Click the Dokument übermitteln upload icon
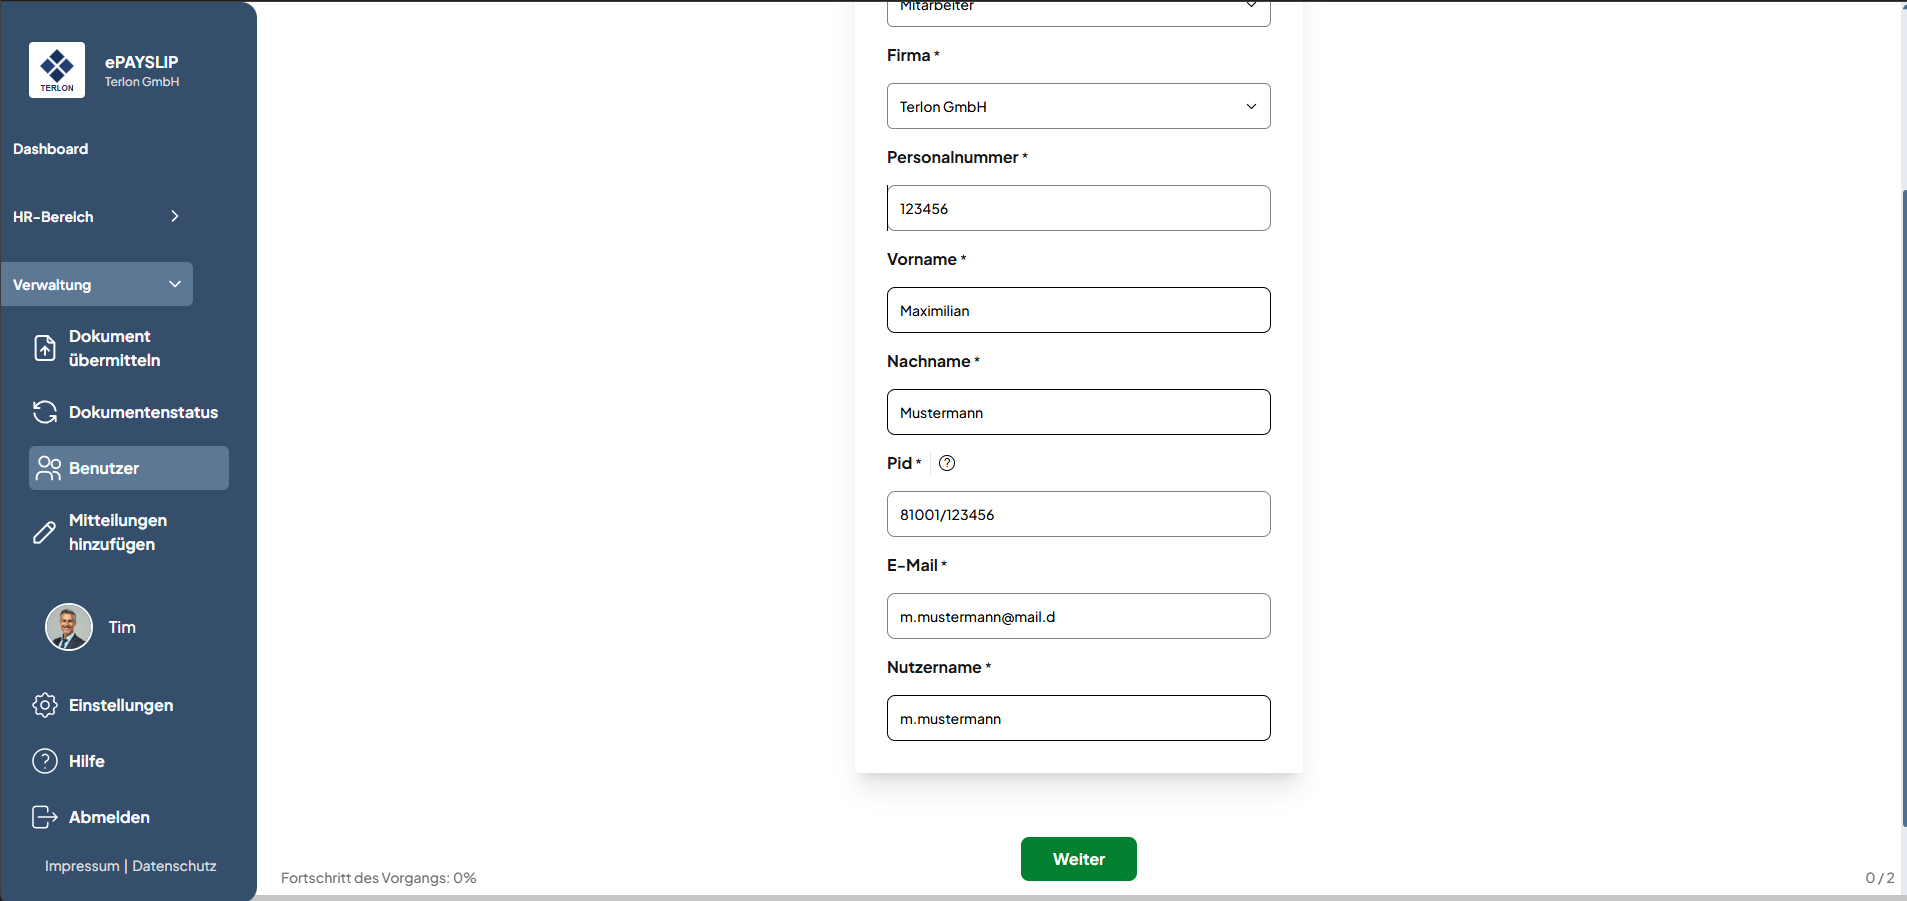Viewport: 1907px width, 901px height. click(45, 348)
